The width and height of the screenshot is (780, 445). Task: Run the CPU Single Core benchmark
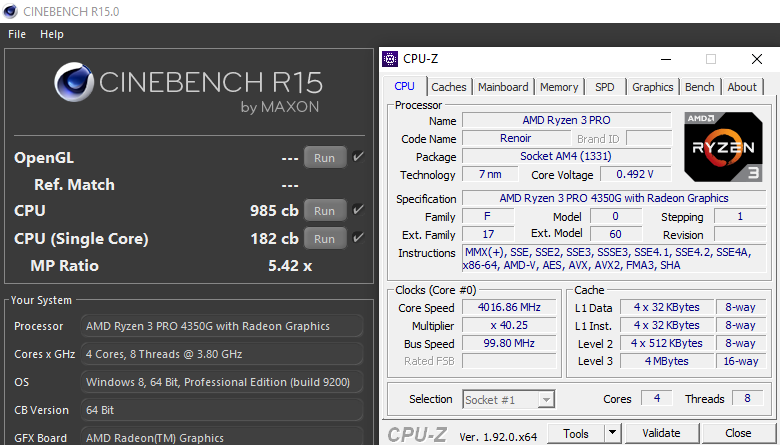coord(324,239)
